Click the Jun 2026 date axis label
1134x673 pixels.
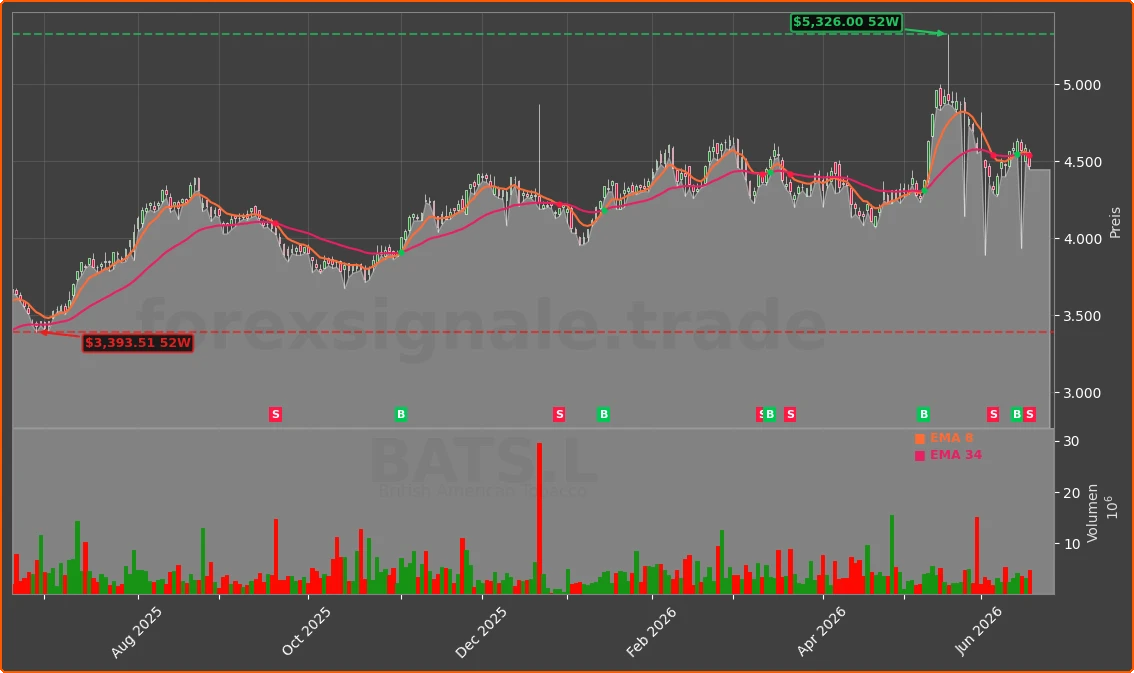coord(979,630)
